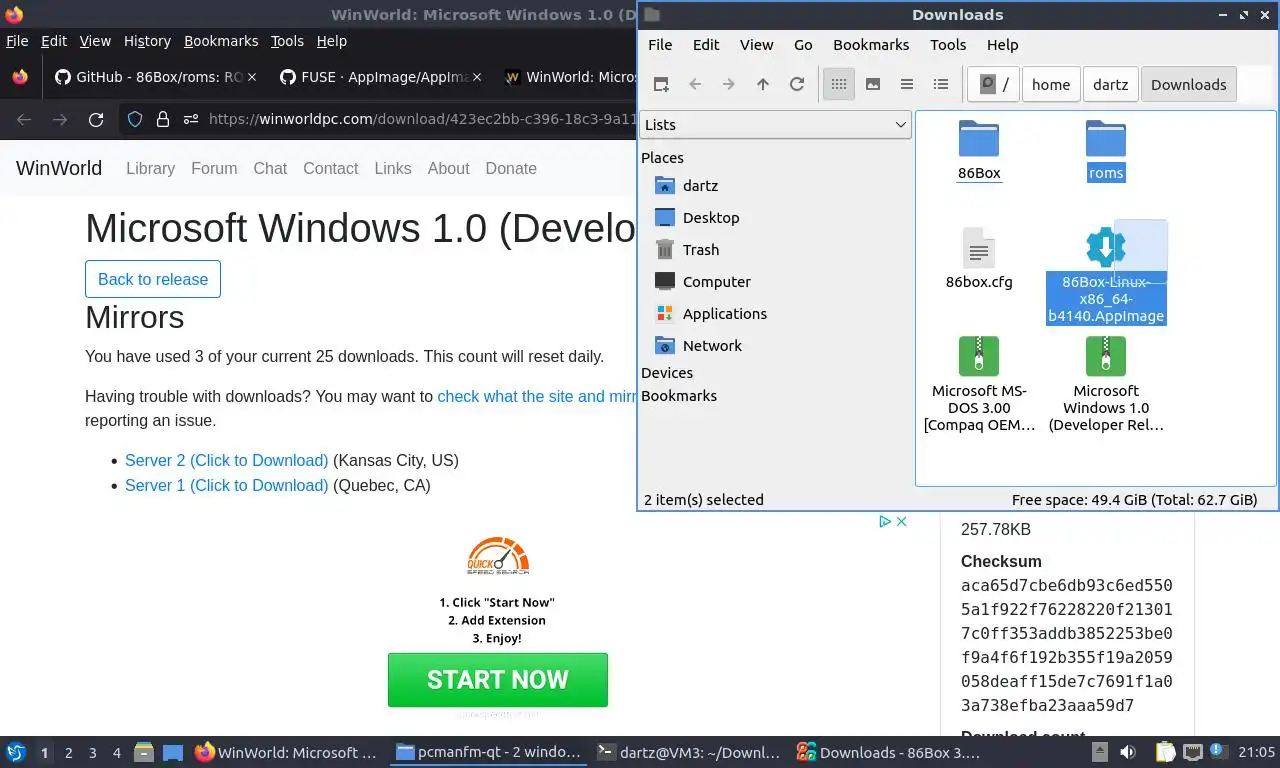Close the GitHub 86Box/roms tab
This screenshot has width=1280, height=768.
click(x=252, y=77)
